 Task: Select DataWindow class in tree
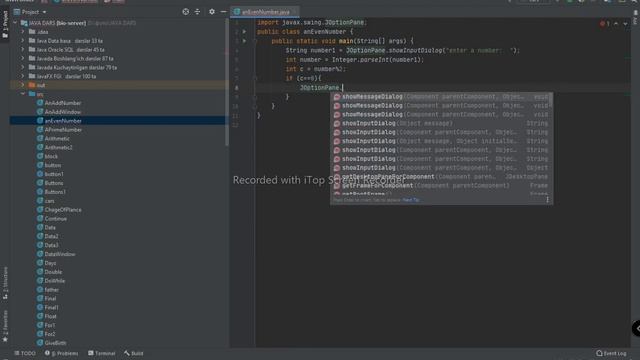(60, 254)
